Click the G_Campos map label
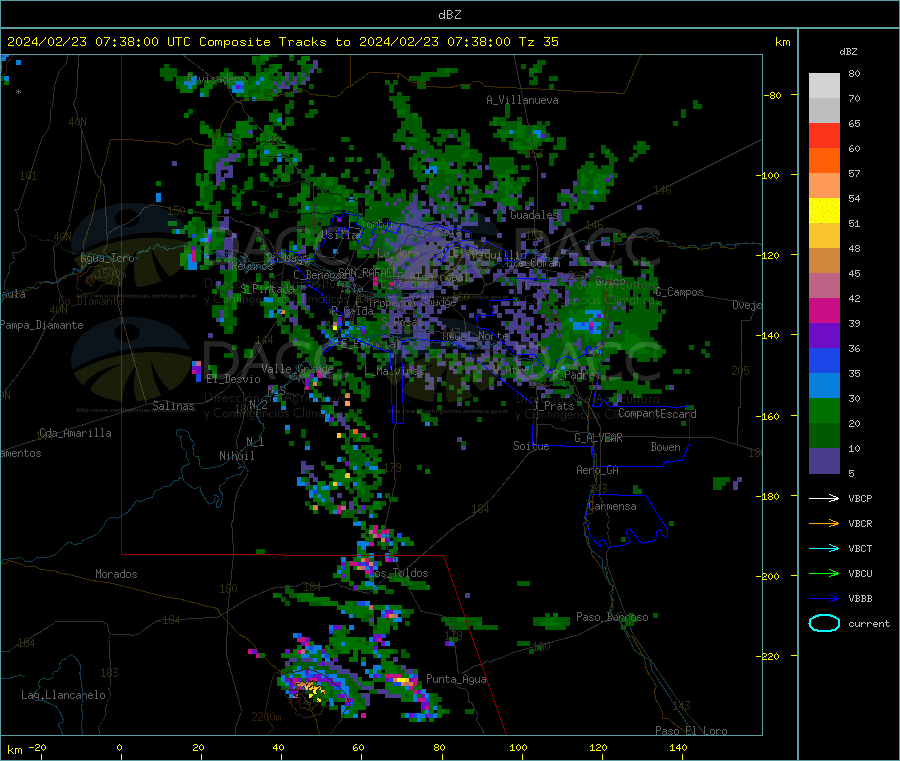 pos(680,292)
